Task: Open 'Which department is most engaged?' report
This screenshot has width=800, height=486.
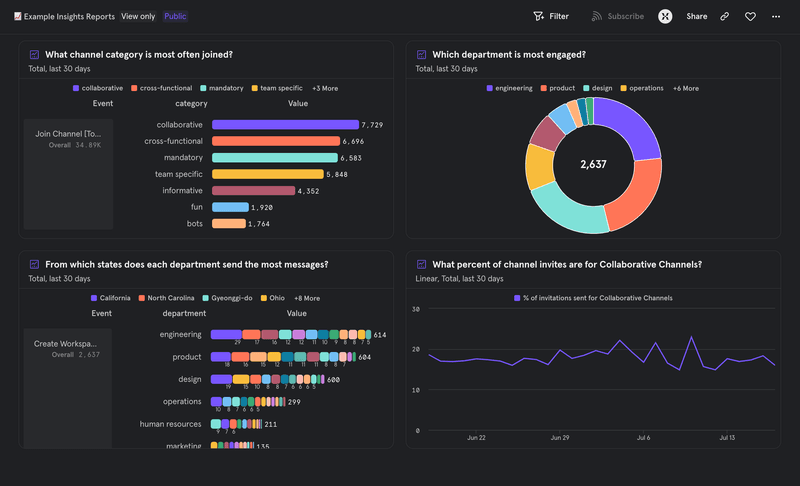Action: (x=509, y=55)
